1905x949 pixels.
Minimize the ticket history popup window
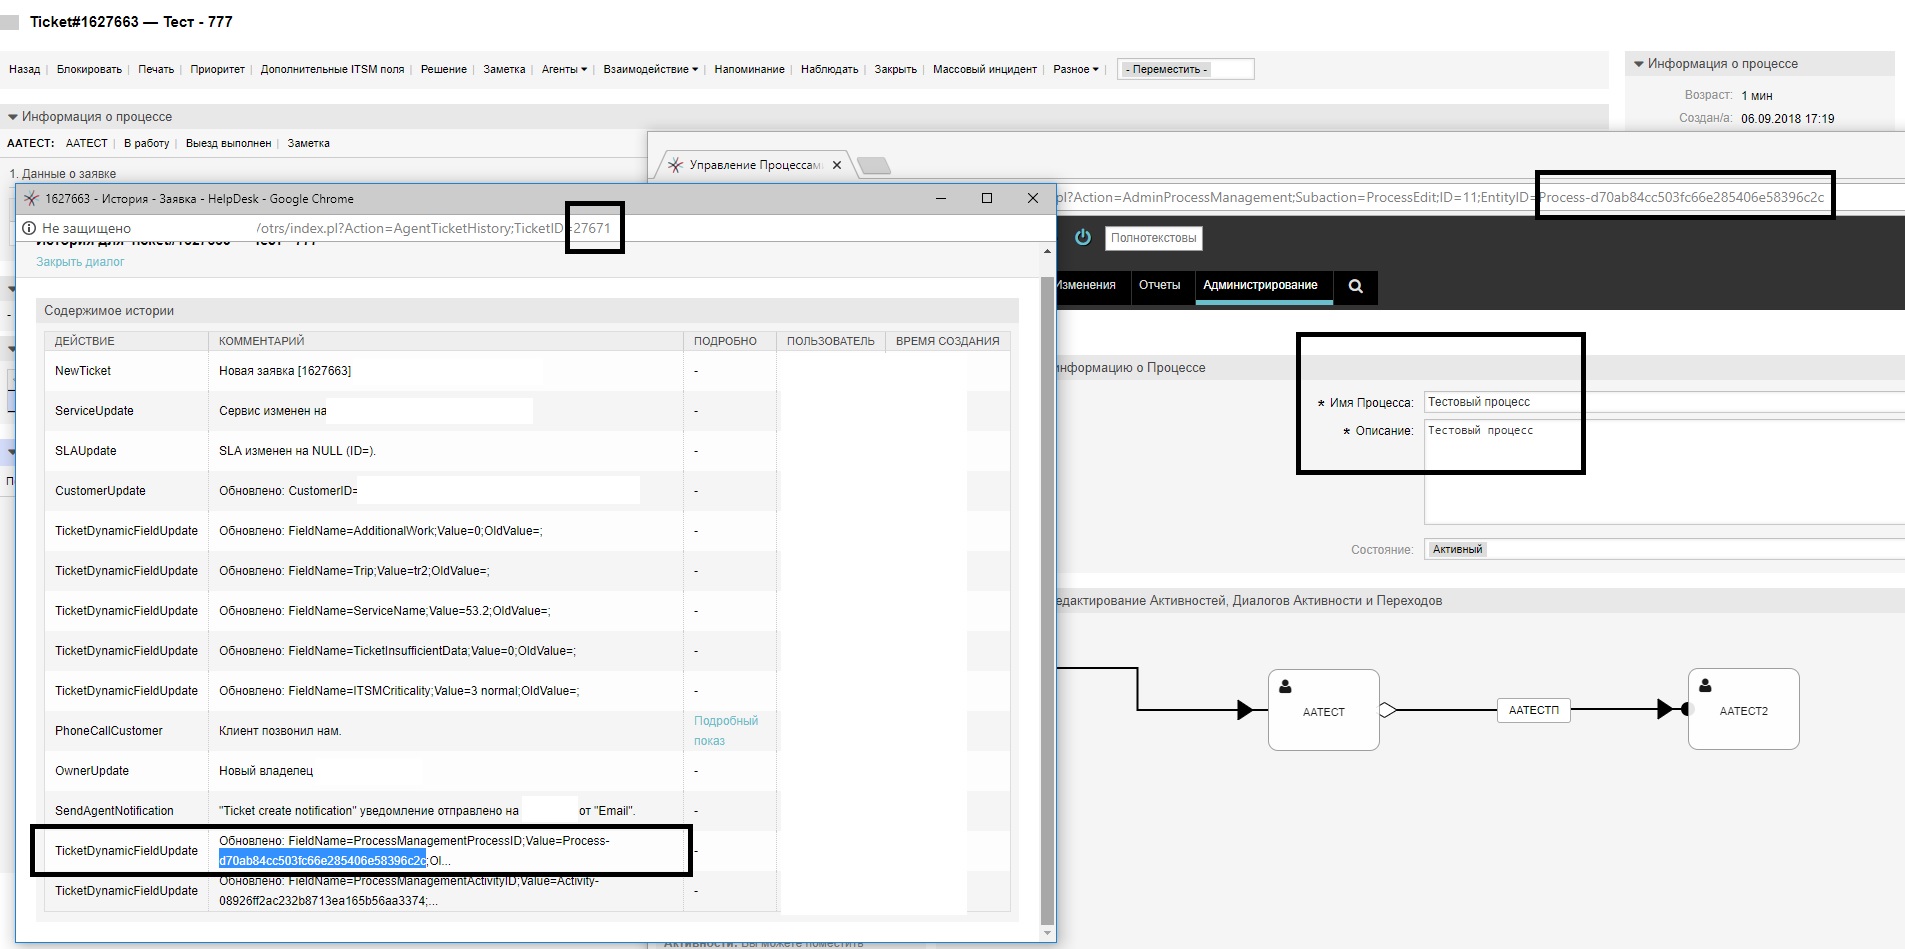tap(941, 198)
